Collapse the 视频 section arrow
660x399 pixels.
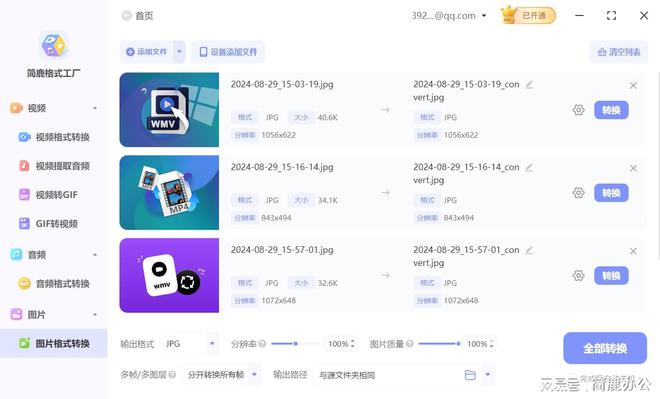[x=95, y=108]
